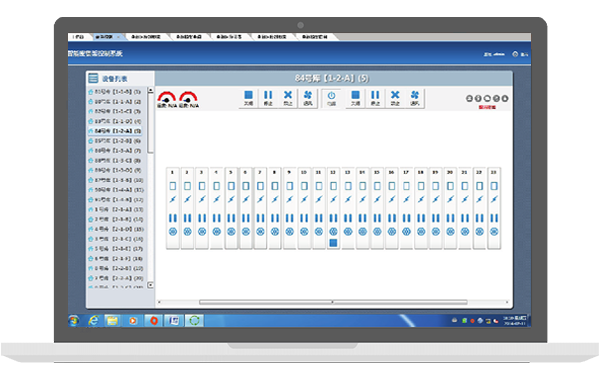The image size is (600, 378).
Task: Click the pause icon in column 5
Action: (231, 218)
